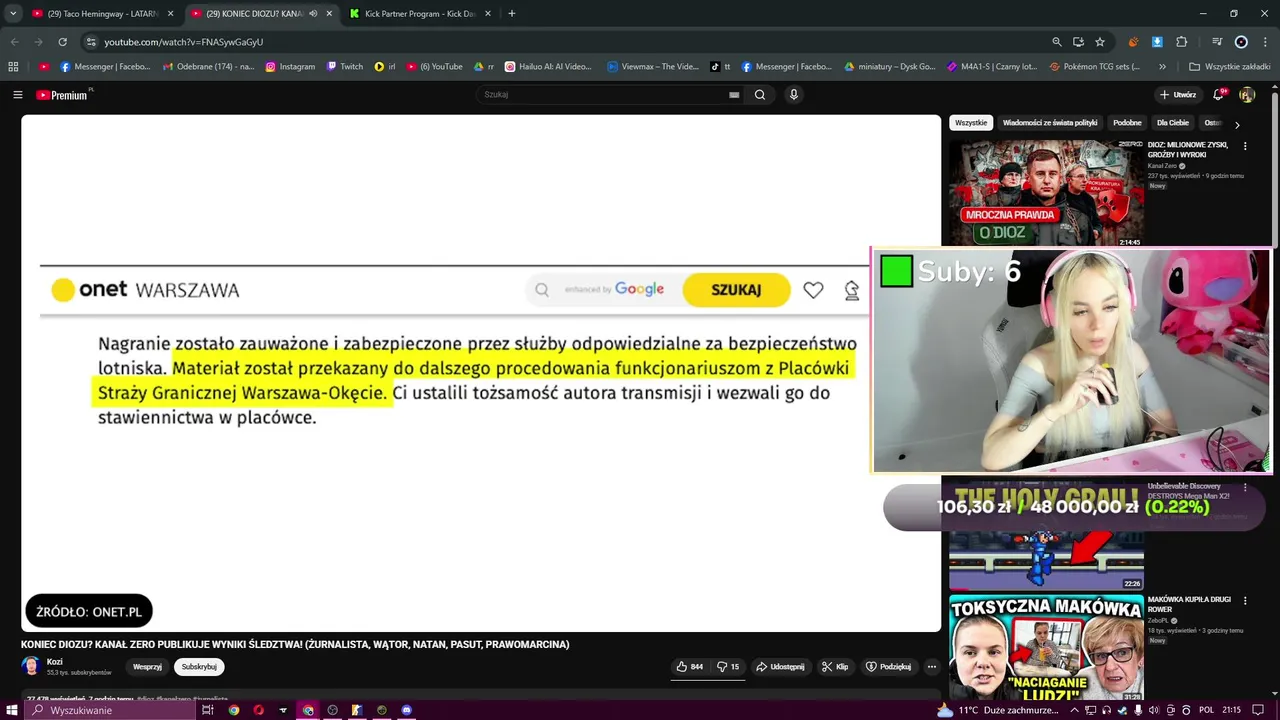Open Twitch bookmark

pos(345,67)
